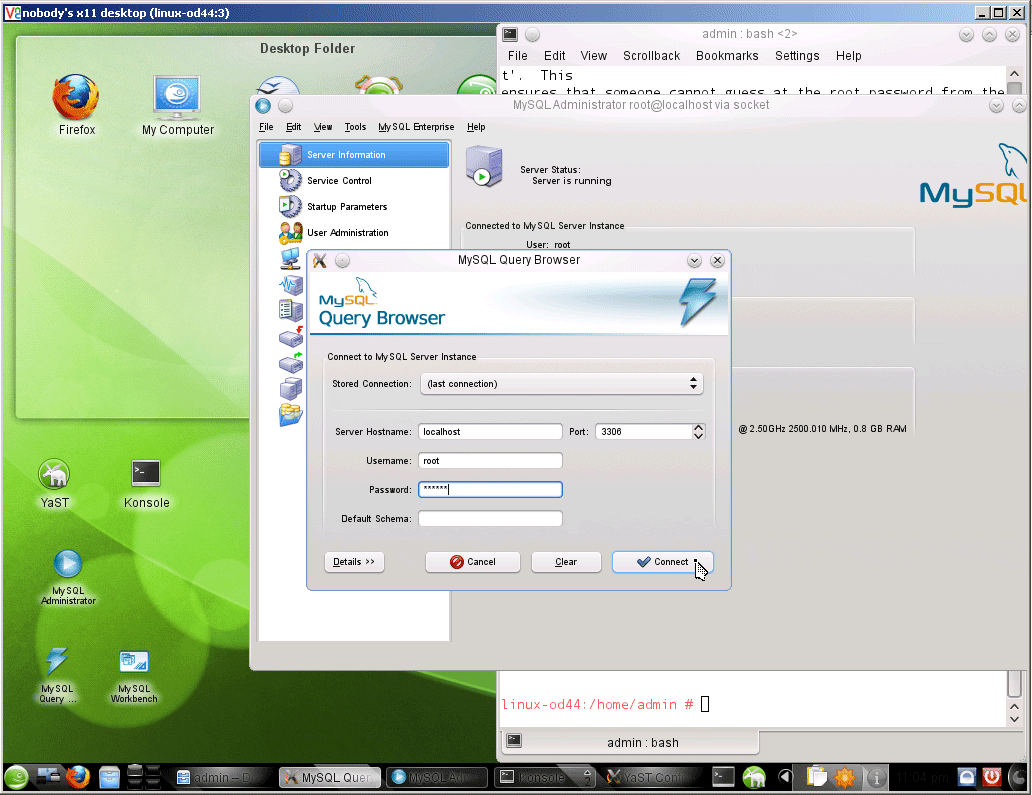The width and height of the screenshot is (1032, 795).
Task: Click the lock screen icon in the taskbar
Action: coord(966,777)
